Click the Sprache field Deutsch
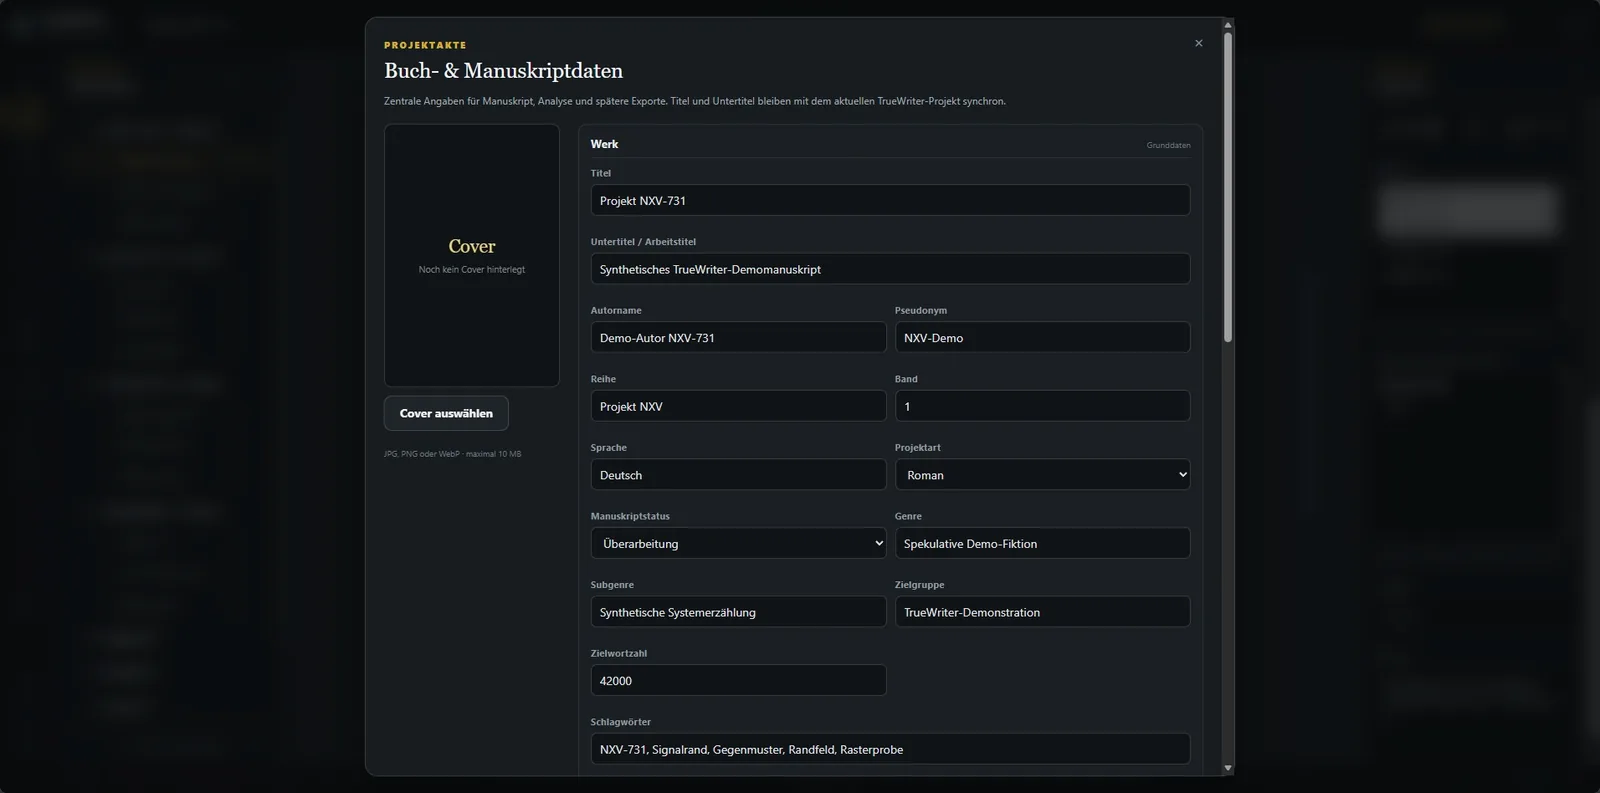Screen dimensions: 1600x793 point(738,475)
